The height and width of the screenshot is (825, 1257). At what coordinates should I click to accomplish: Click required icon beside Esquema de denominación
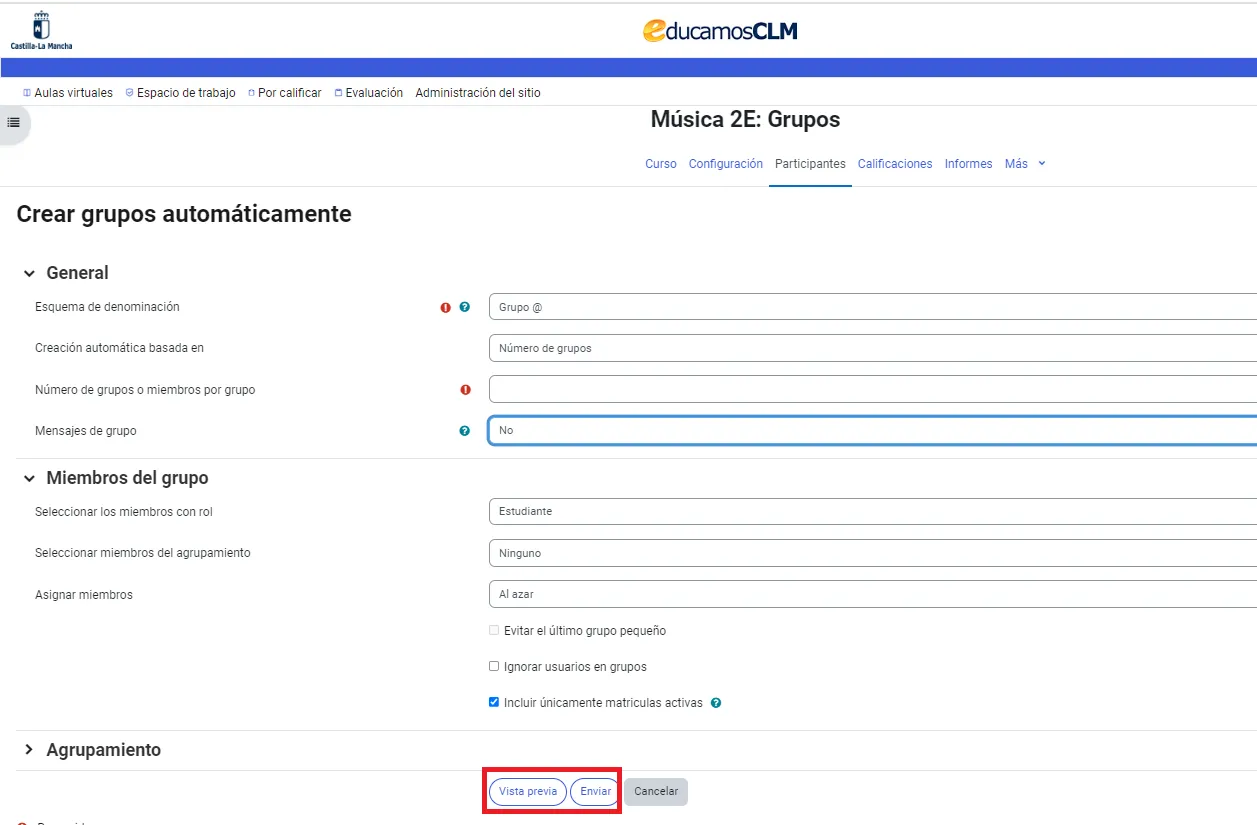coord(446,307)
